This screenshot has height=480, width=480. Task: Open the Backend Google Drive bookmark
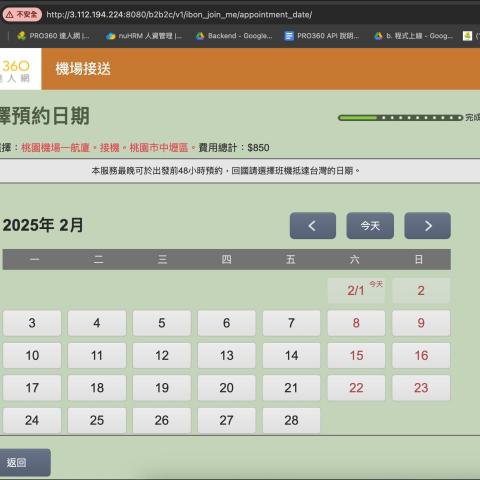click(x=234, y=36)
